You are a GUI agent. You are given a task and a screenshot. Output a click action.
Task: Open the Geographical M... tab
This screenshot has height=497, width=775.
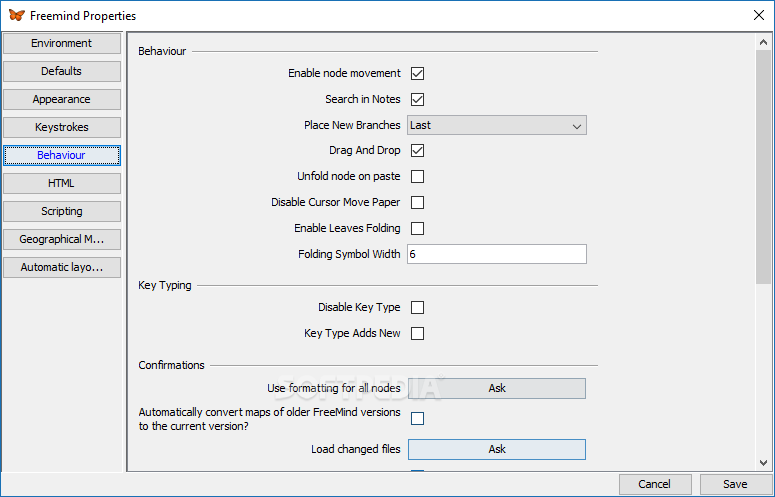[x=62, y=239]
